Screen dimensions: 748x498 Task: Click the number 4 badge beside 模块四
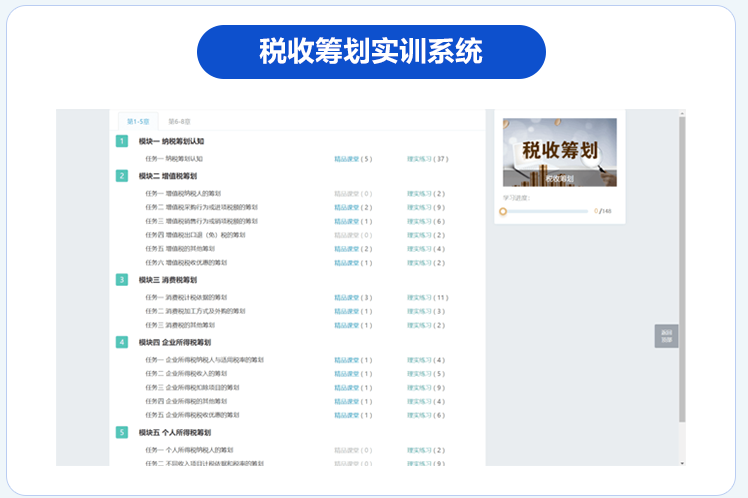click(x=122, y=342)
